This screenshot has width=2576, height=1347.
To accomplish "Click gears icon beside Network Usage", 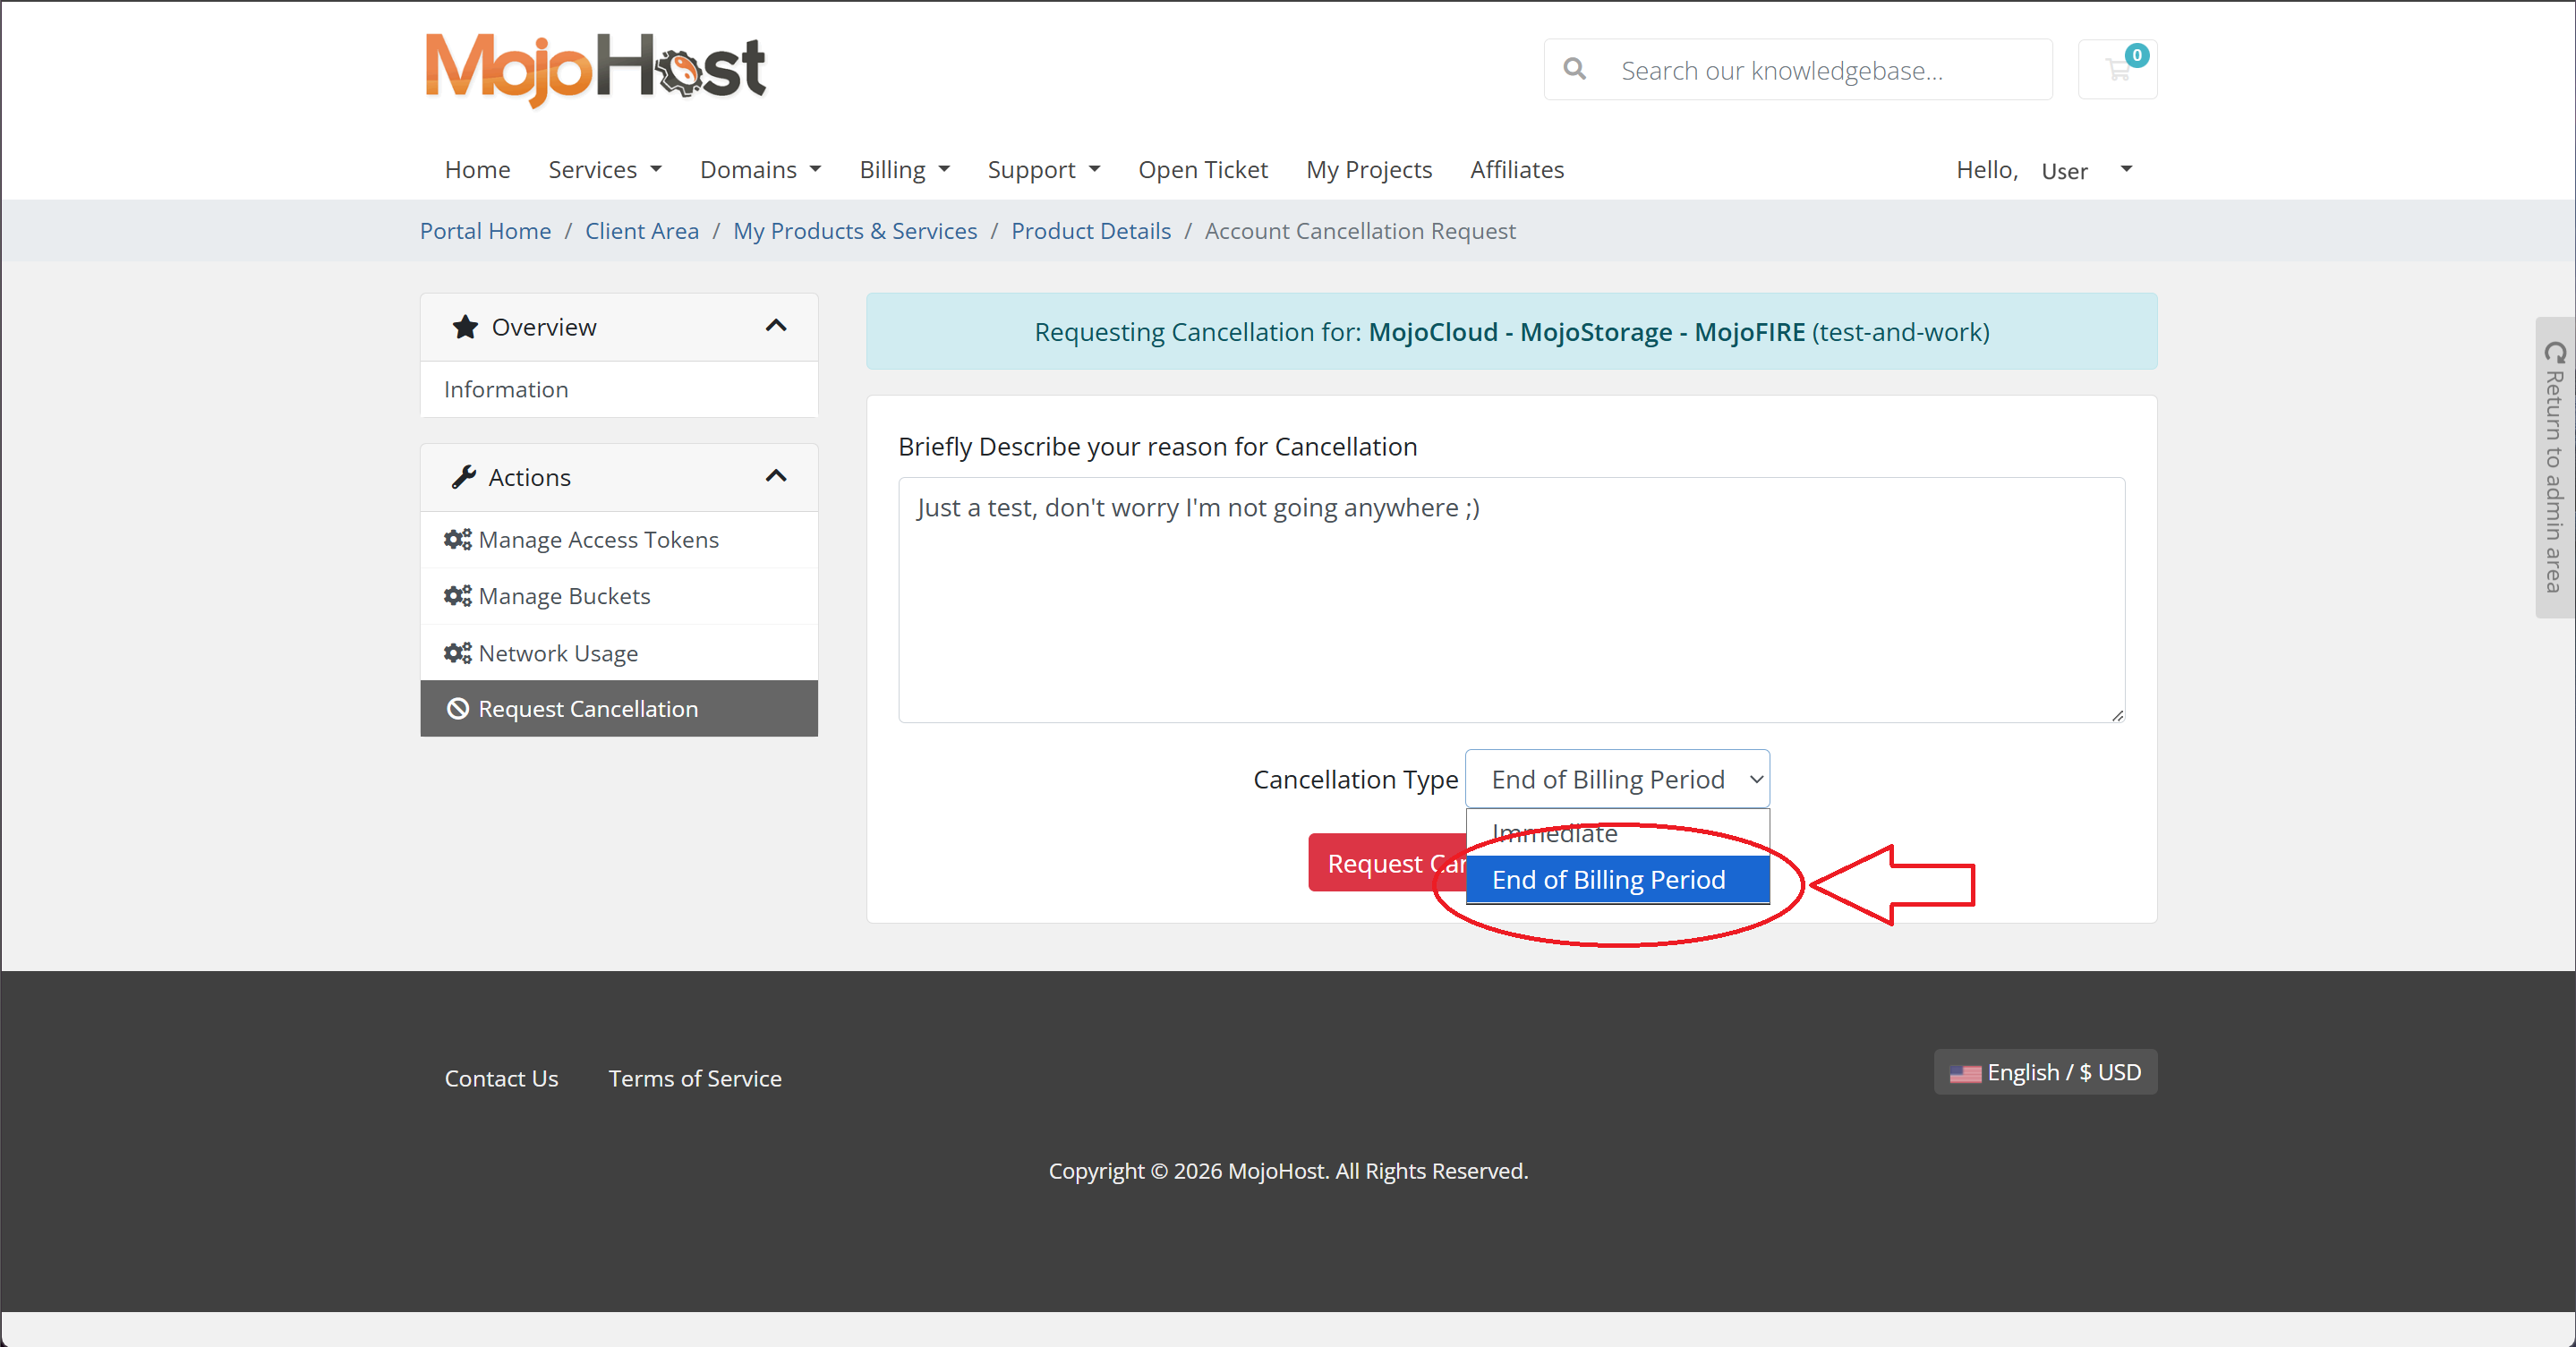I will click(x=457, y=653).
